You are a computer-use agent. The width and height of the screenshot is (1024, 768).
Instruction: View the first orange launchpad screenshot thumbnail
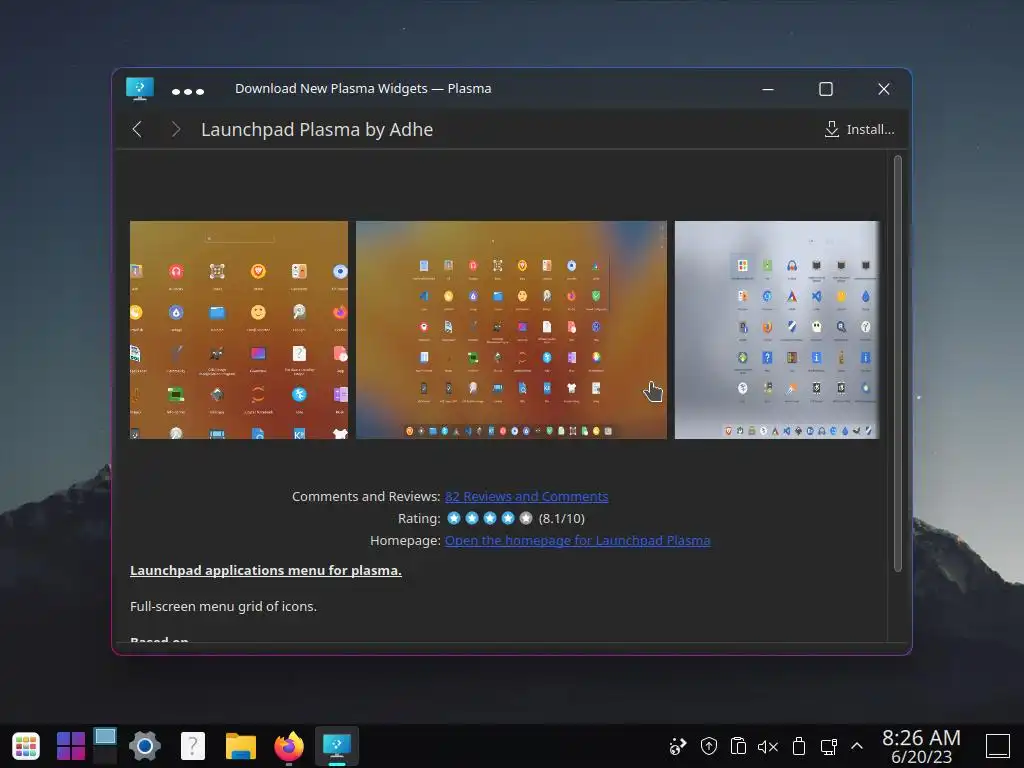[x=239, y=330]
